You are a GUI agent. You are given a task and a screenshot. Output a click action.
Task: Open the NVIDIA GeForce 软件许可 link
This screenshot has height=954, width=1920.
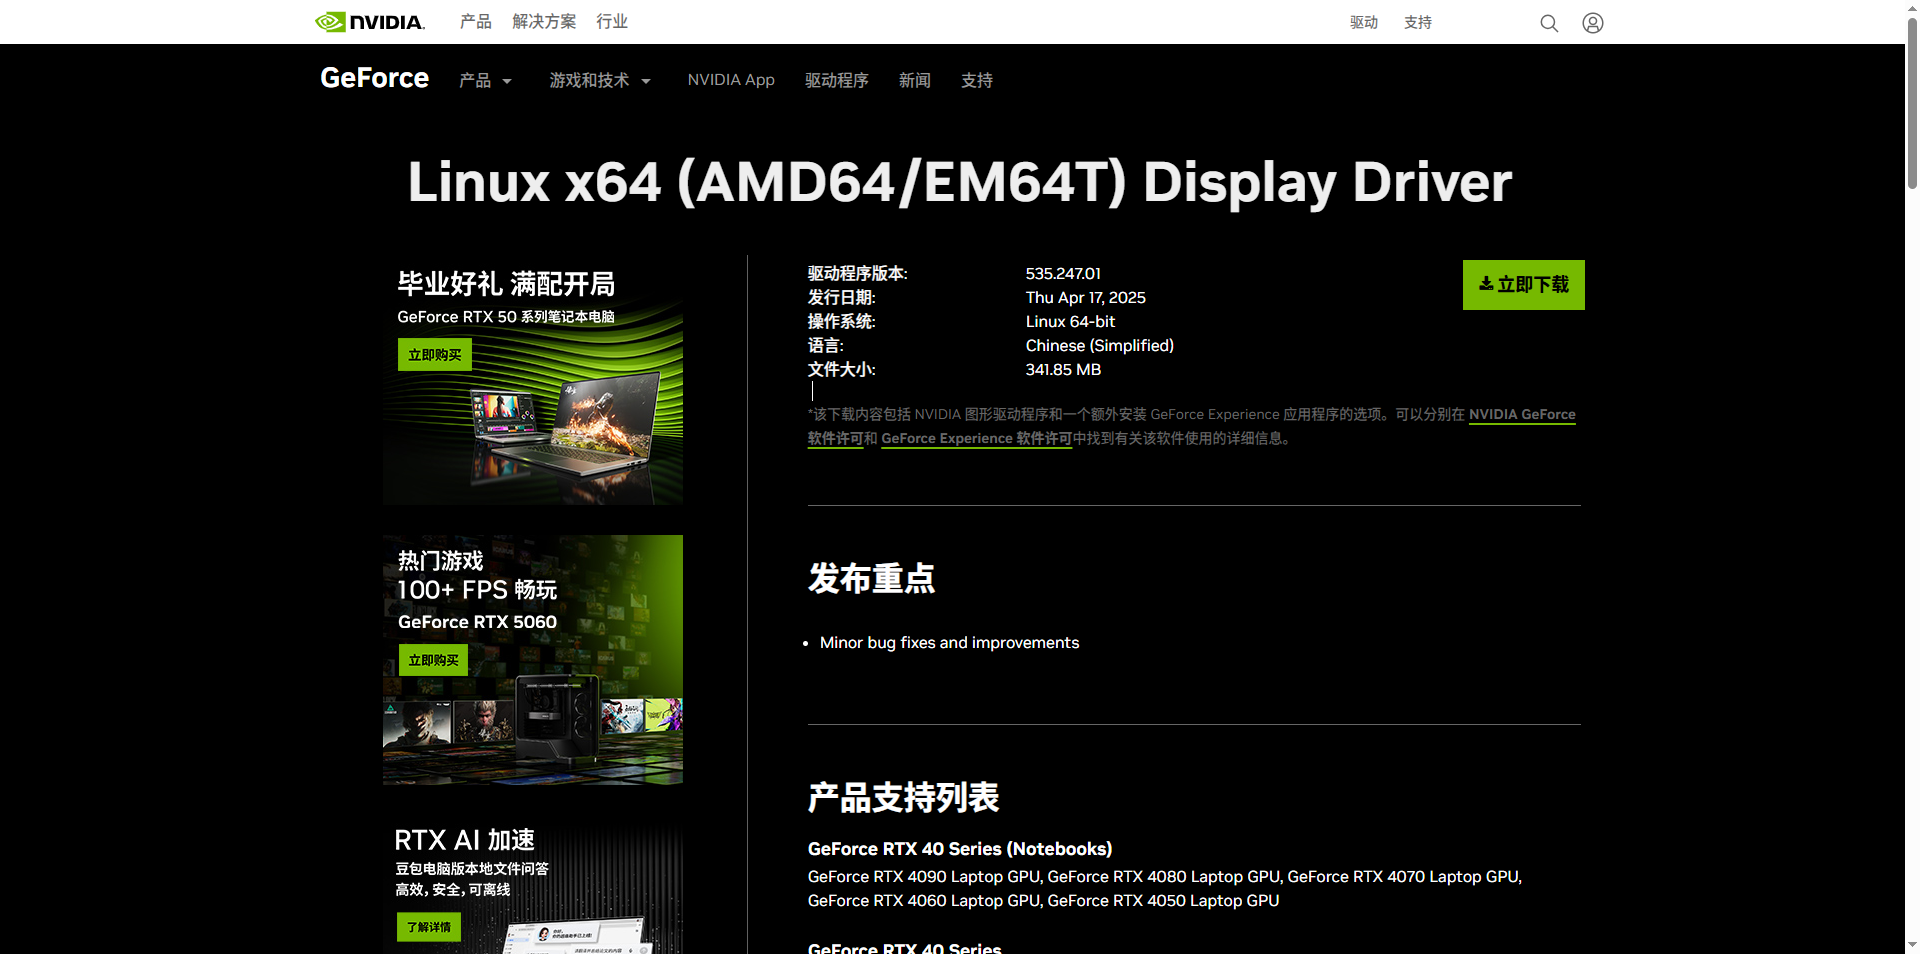[x=1521, y=415]
